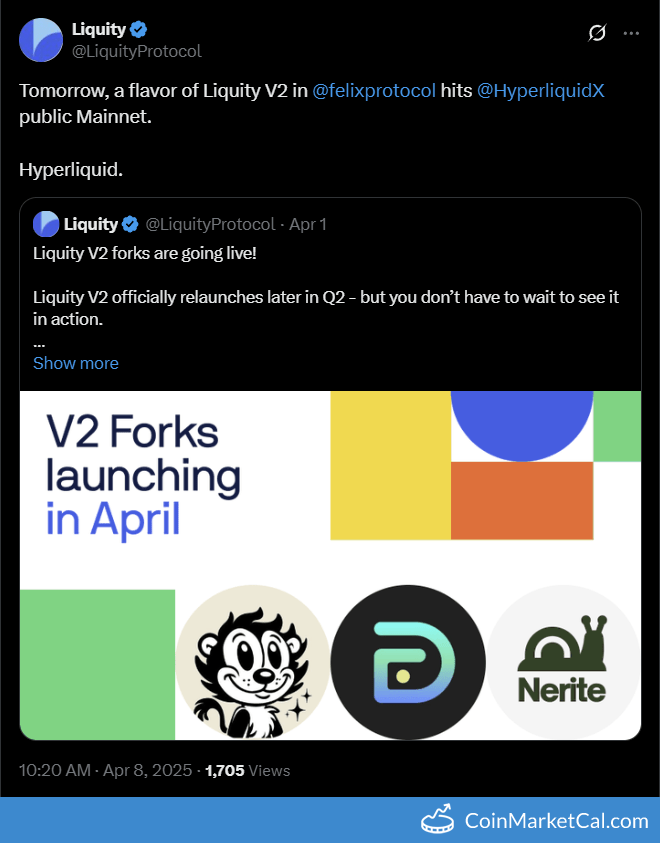Click the Grok slash-circle icon
Viewport: 660px width, 843px height.
[597, 33]
